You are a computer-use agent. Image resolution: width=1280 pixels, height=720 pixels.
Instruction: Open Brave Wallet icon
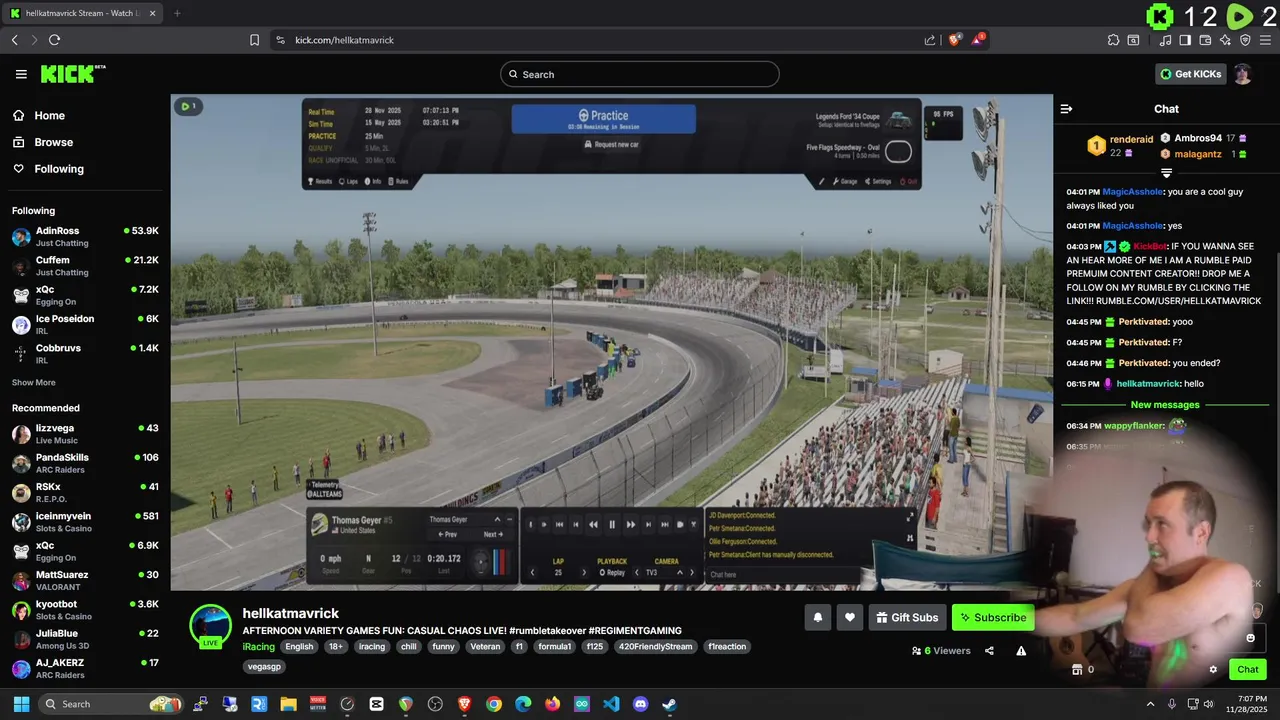1205,40
